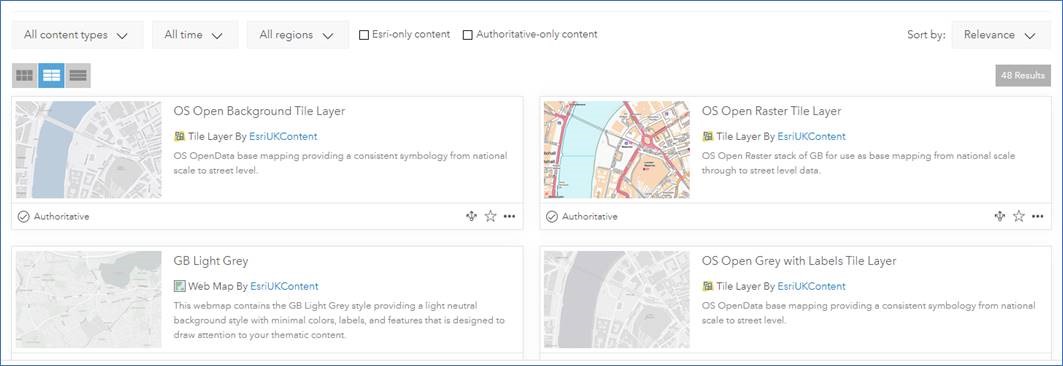Viewport: 1063px width, 366px height.
Task: Click Tile Layer icon on OS Open Grey with Labels
Action: point(708,286)
